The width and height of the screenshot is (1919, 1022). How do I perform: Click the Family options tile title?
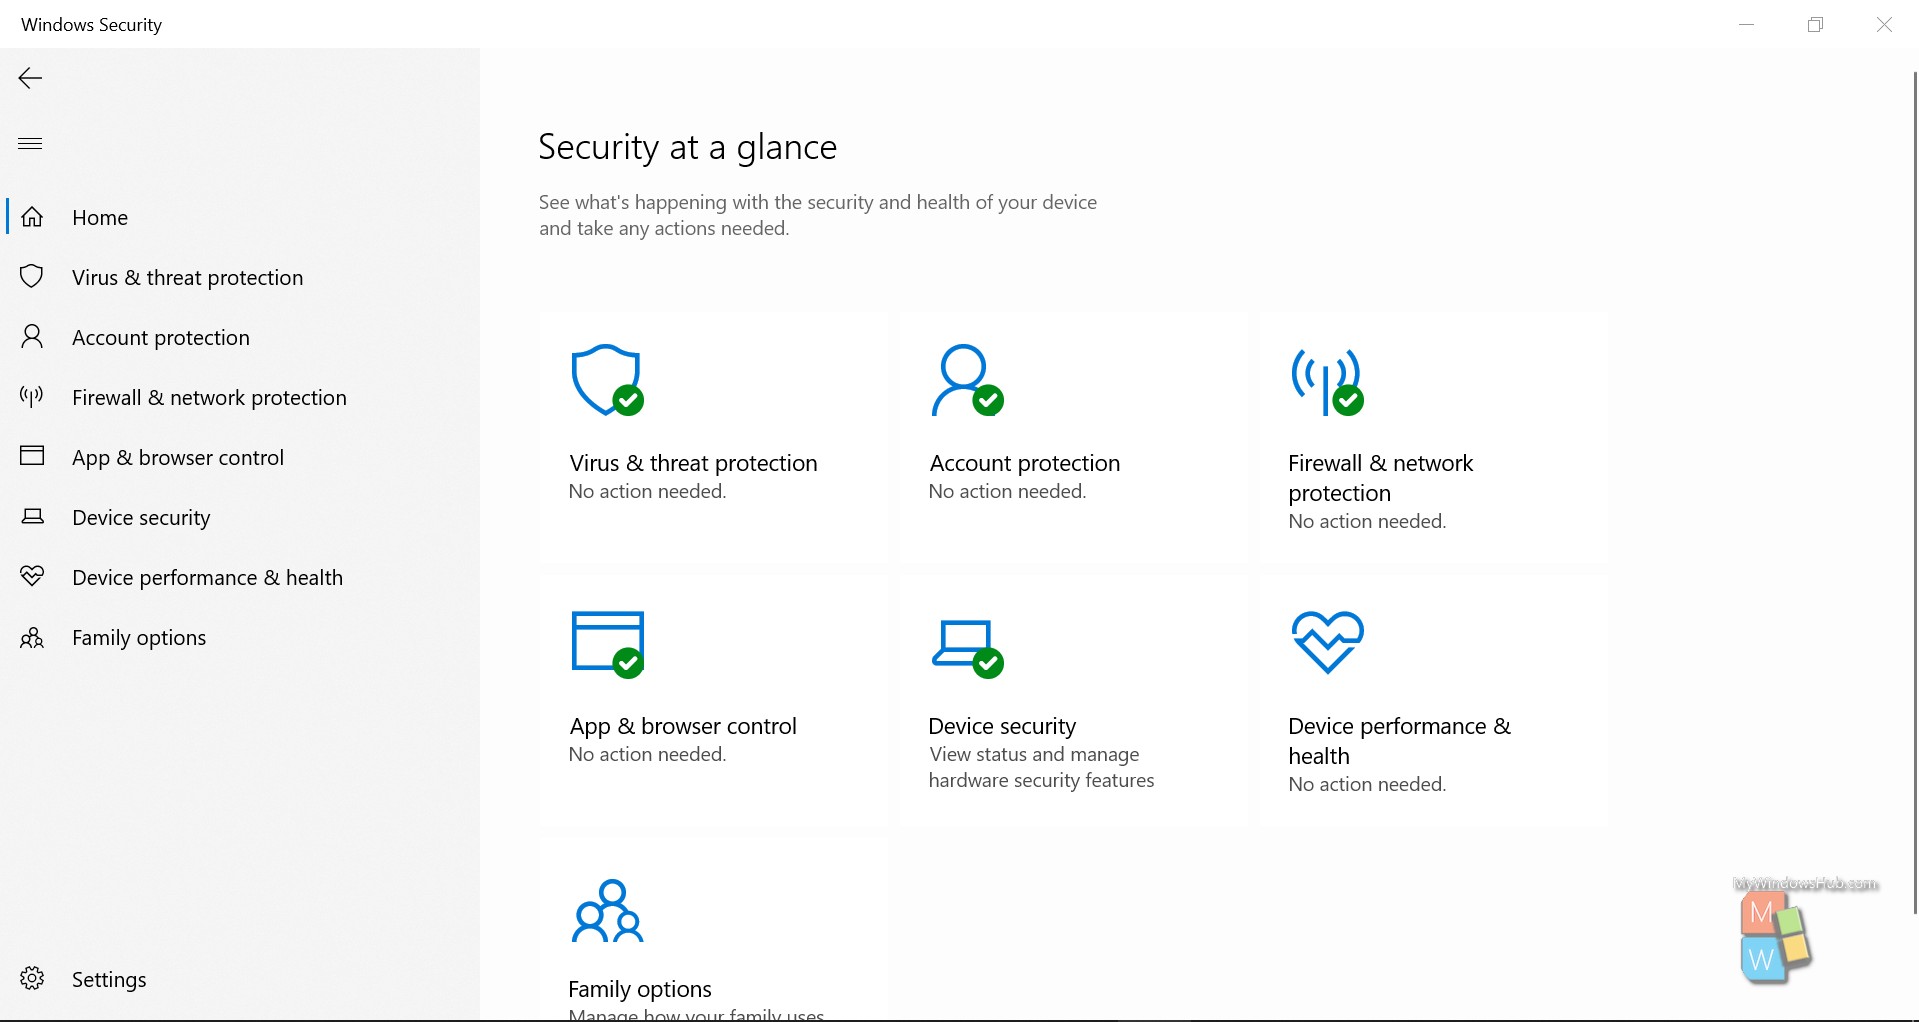(640, 989)
